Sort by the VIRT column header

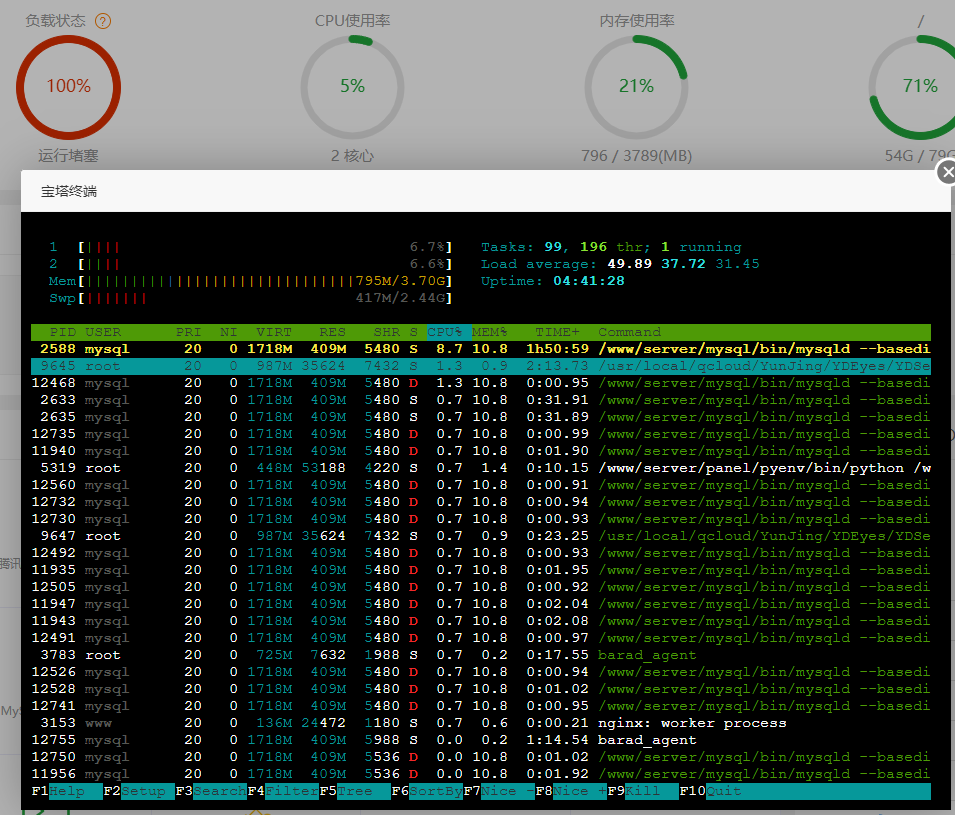273,332
